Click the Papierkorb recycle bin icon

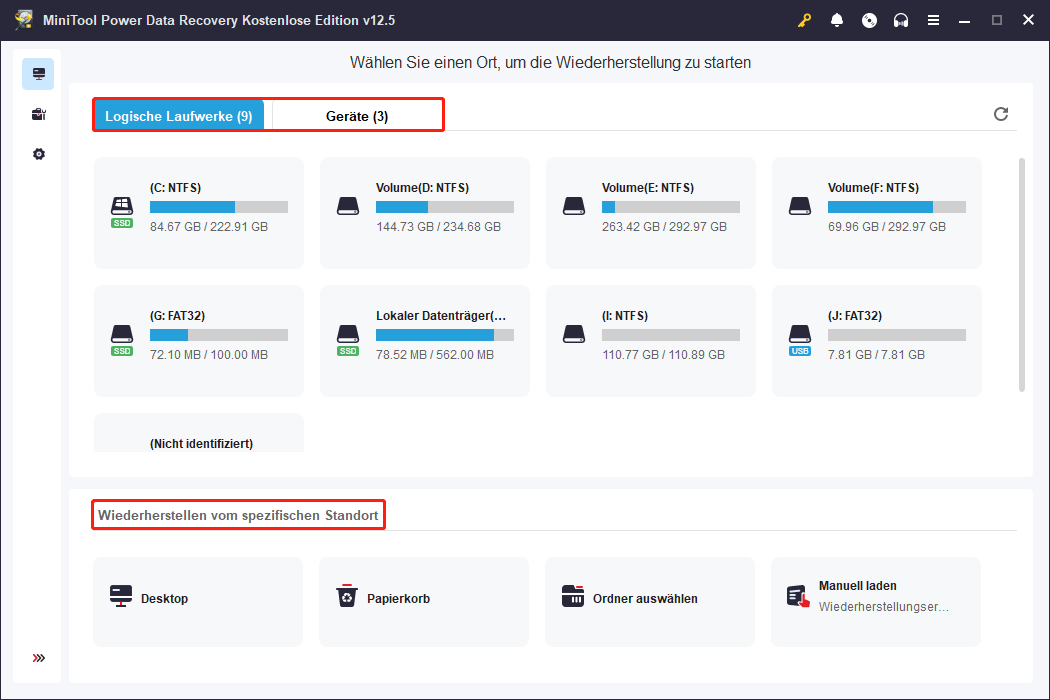pyautogui.click(x=347, y=596)
